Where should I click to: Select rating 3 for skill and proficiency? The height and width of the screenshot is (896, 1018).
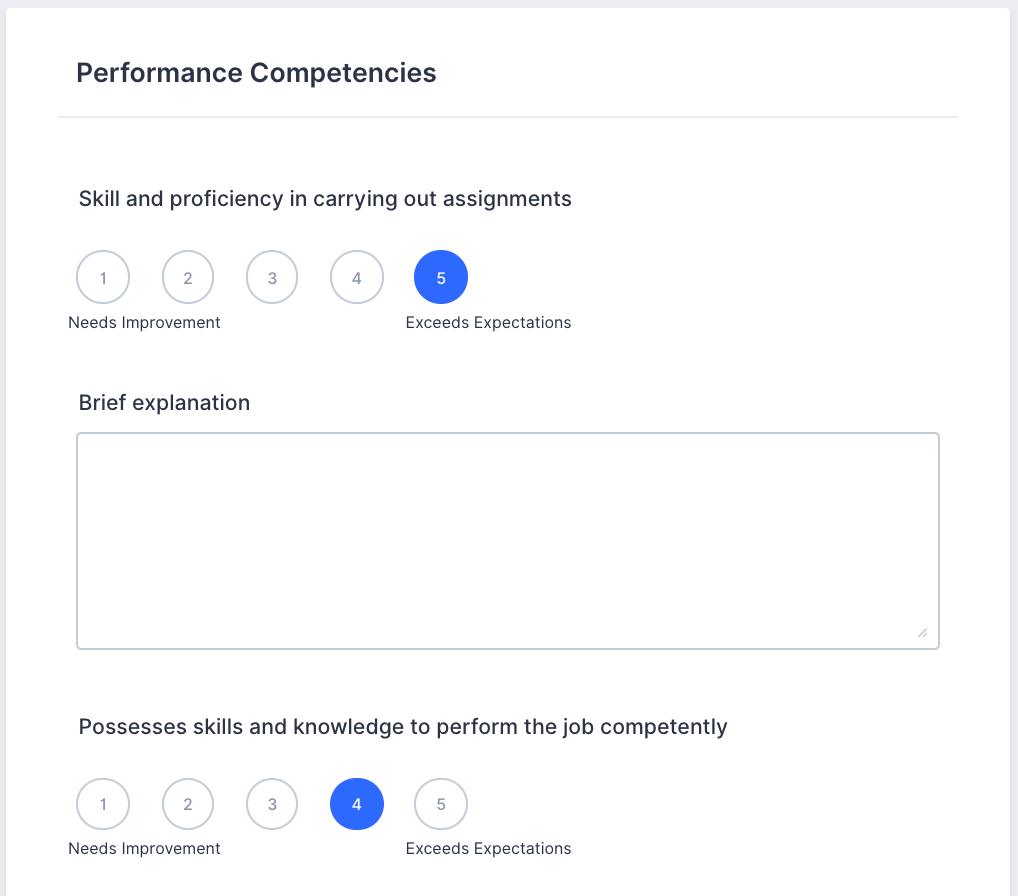[x=272, y=277]
